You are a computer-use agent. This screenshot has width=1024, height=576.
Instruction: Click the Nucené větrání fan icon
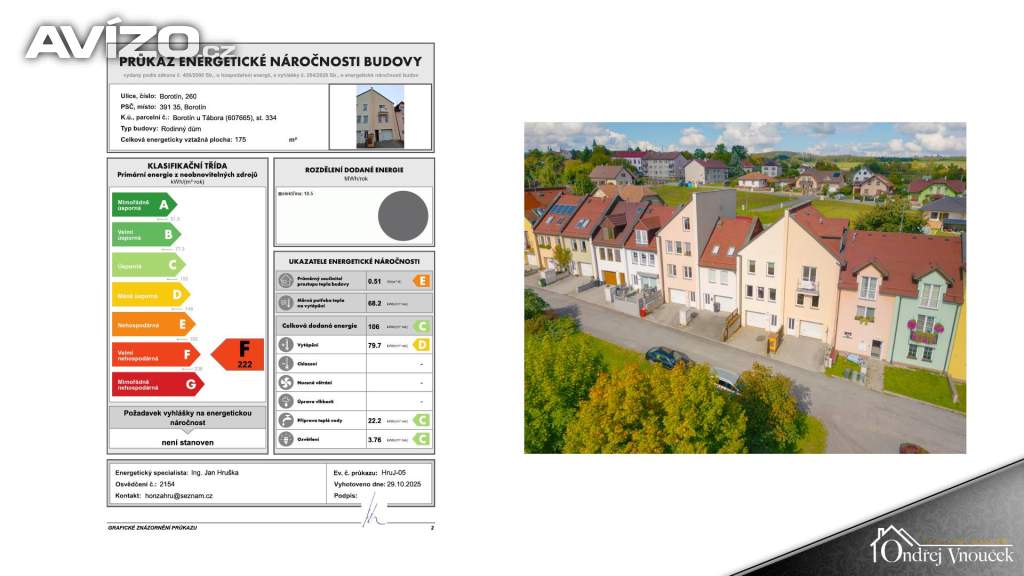pos(285,383)
